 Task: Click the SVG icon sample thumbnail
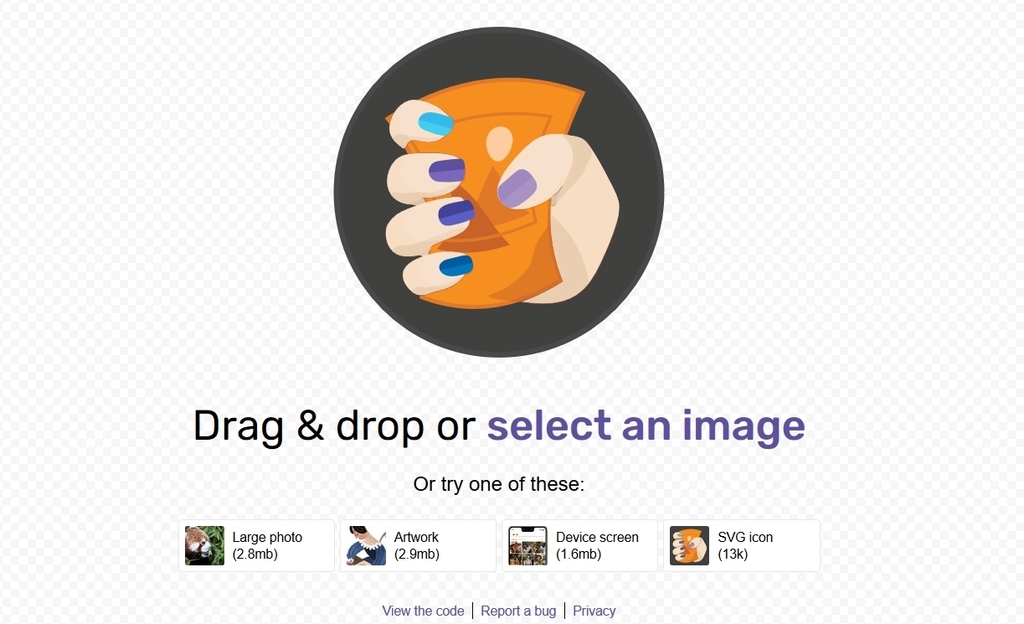[x=690, y=546]
